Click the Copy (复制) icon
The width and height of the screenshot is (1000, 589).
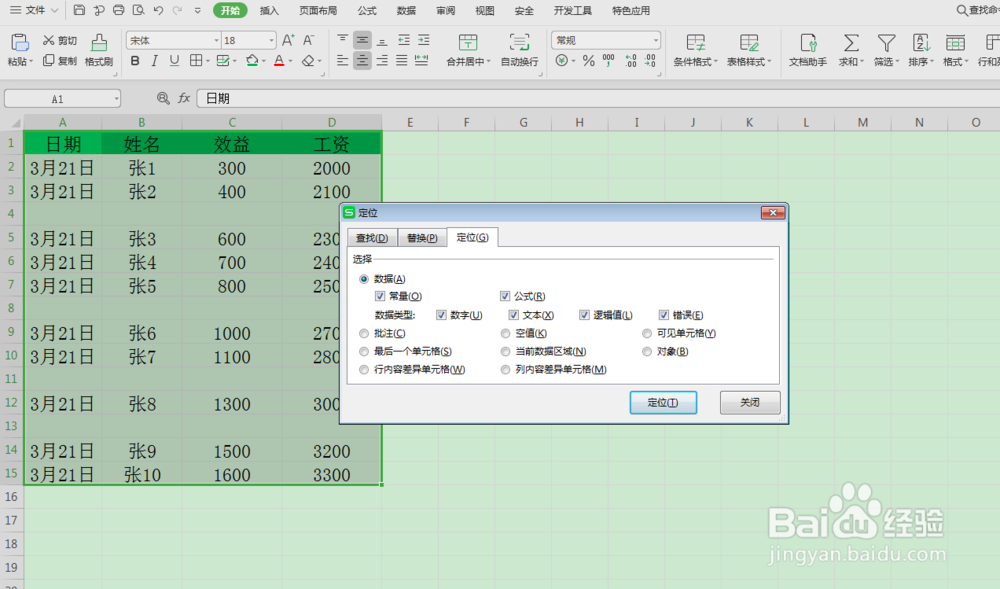click(x=48, y=61)
